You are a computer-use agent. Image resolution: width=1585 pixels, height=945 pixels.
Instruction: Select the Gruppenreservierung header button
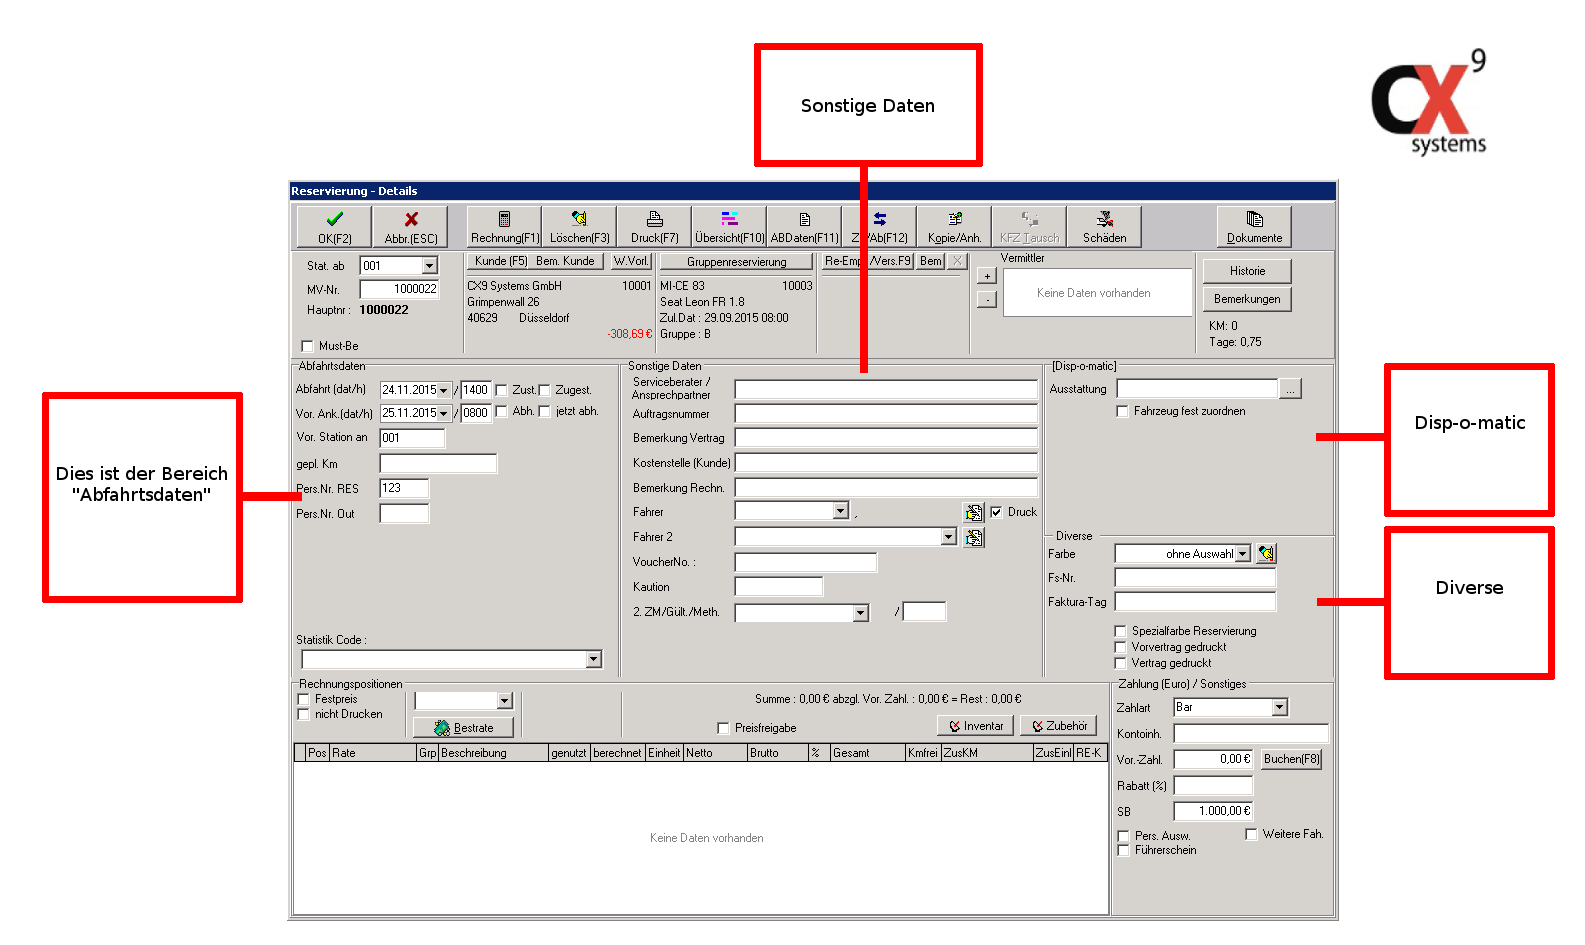point(736,262)
